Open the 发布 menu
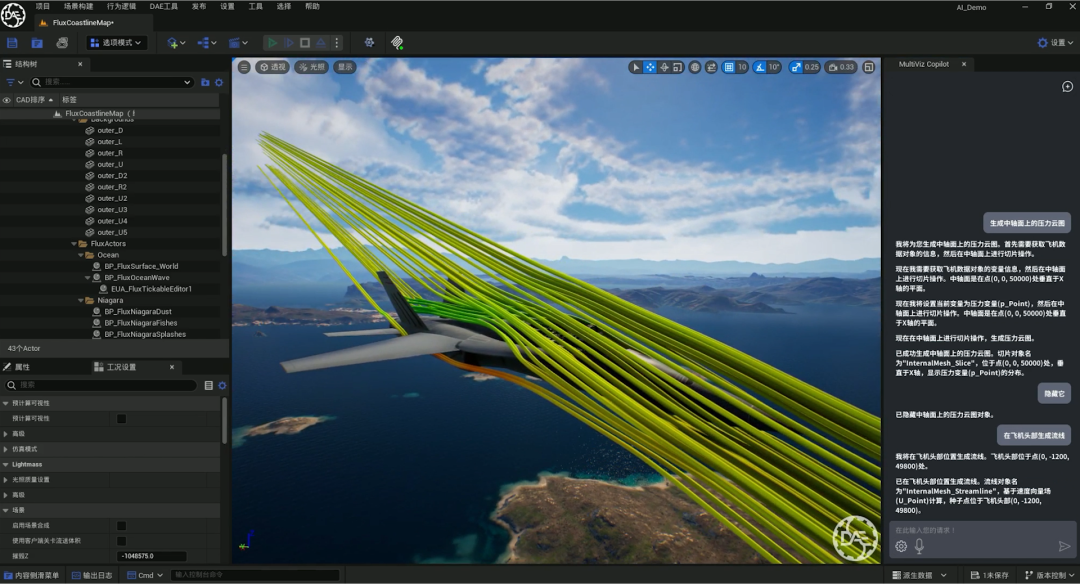This screenshot has height=584, width=1080. (198, 6)
